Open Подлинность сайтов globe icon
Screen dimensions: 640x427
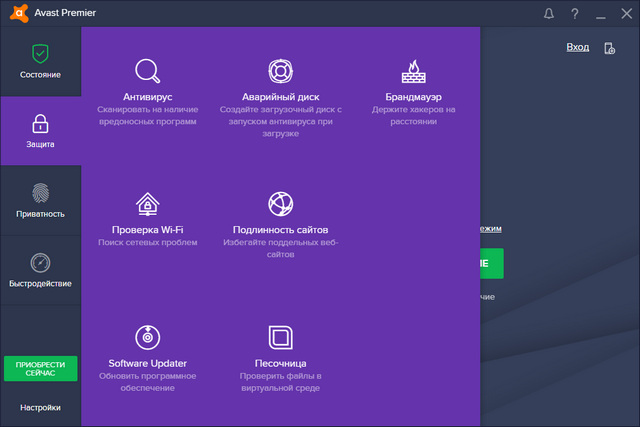[x=281, y=205]
